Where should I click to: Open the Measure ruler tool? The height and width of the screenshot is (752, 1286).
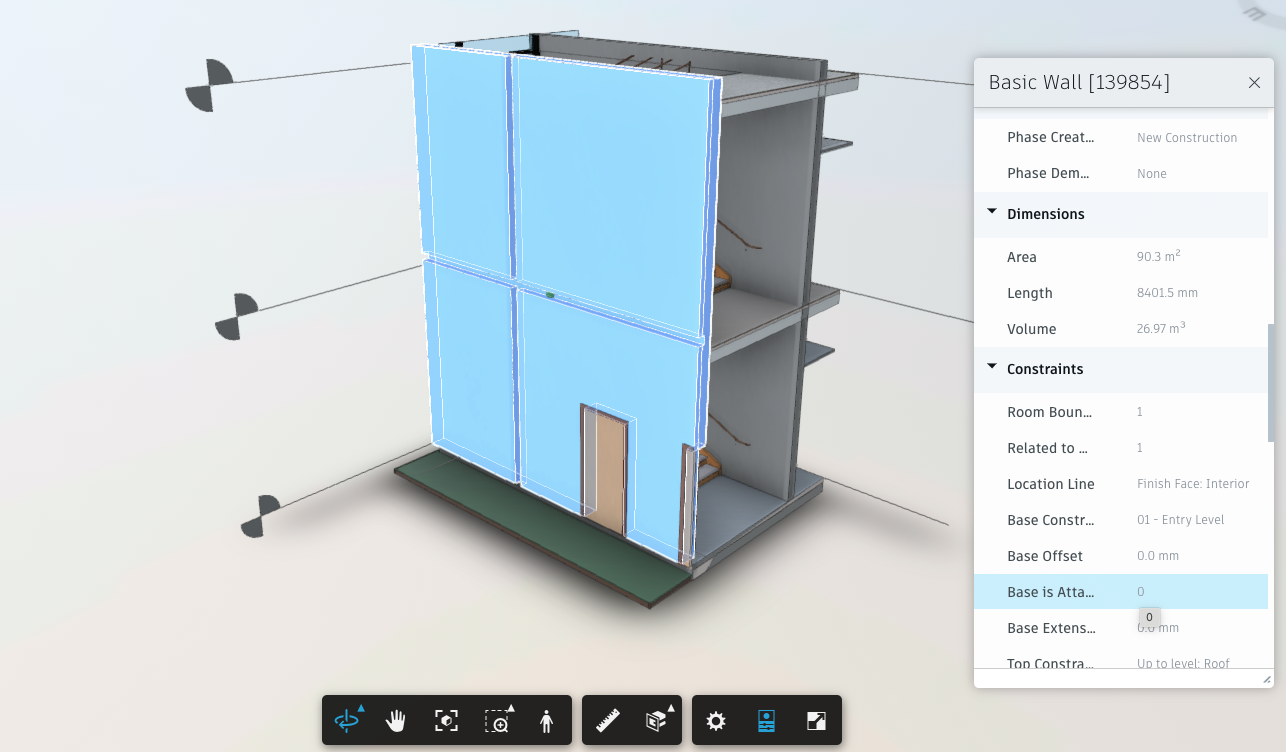(x=608, y=720)
